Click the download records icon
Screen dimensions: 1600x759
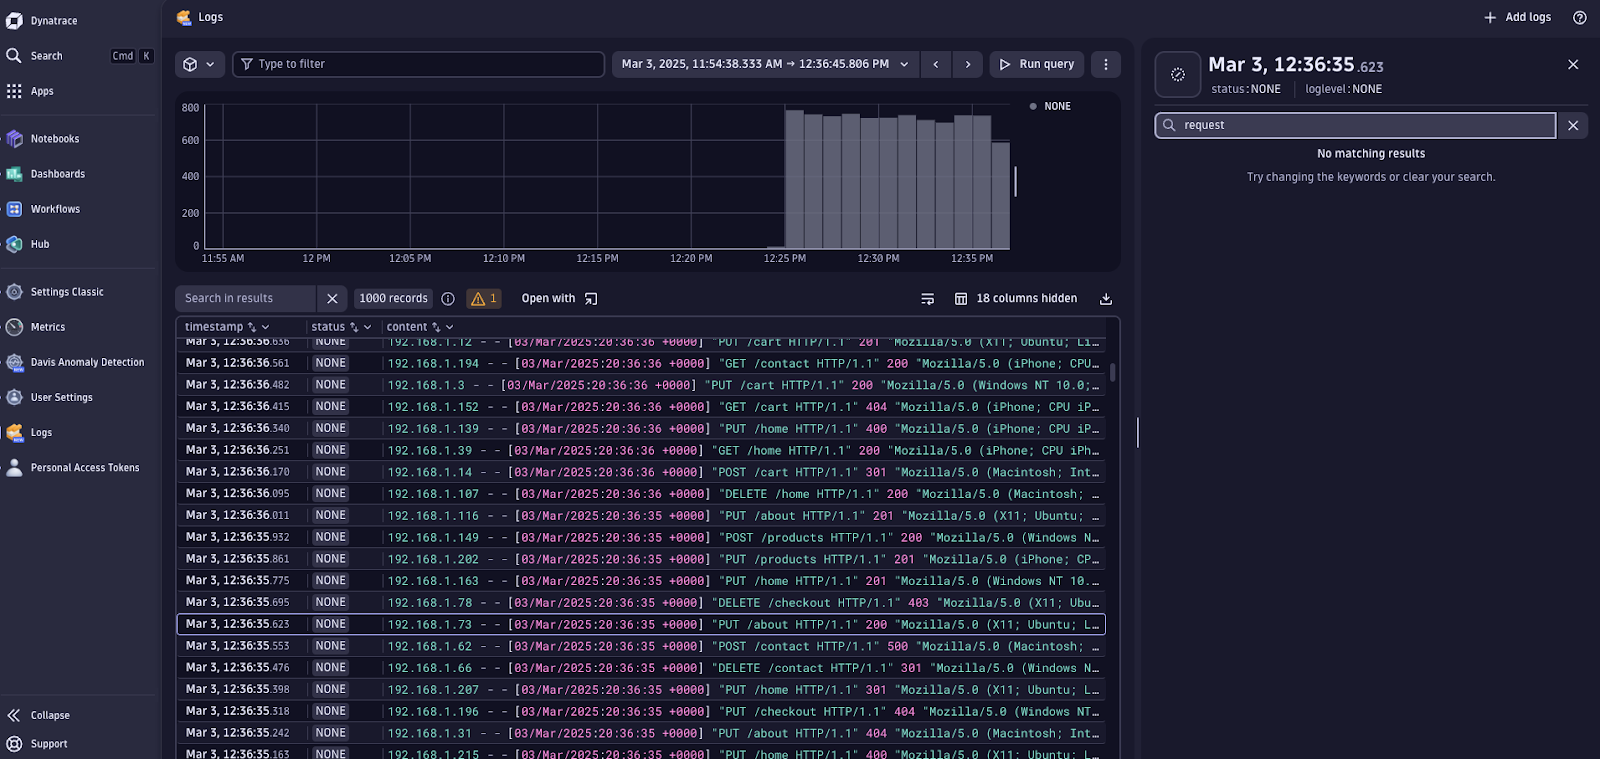point(1105,299)
